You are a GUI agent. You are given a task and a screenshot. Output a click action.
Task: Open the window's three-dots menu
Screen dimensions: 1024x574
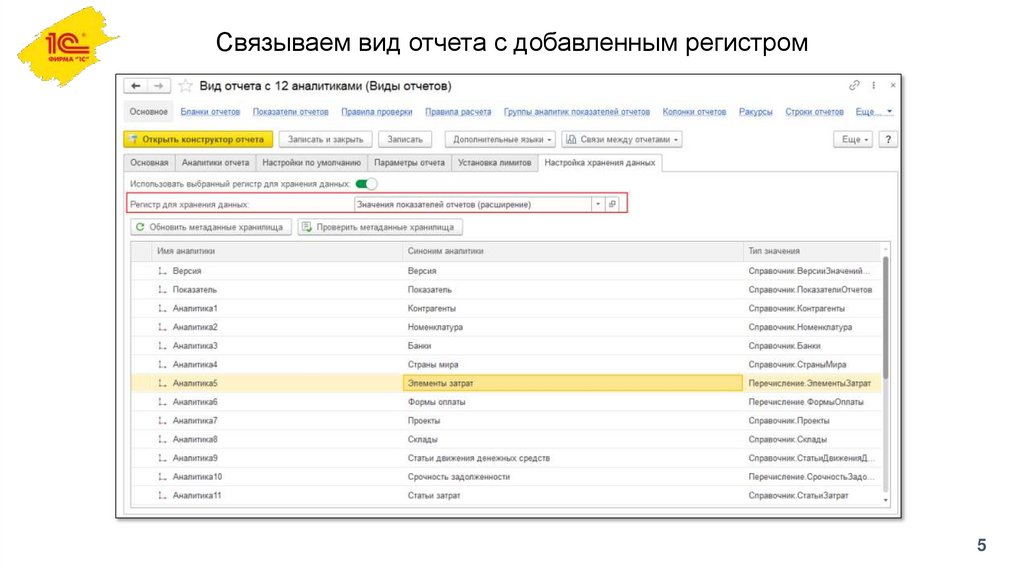[x=874, y=86]
